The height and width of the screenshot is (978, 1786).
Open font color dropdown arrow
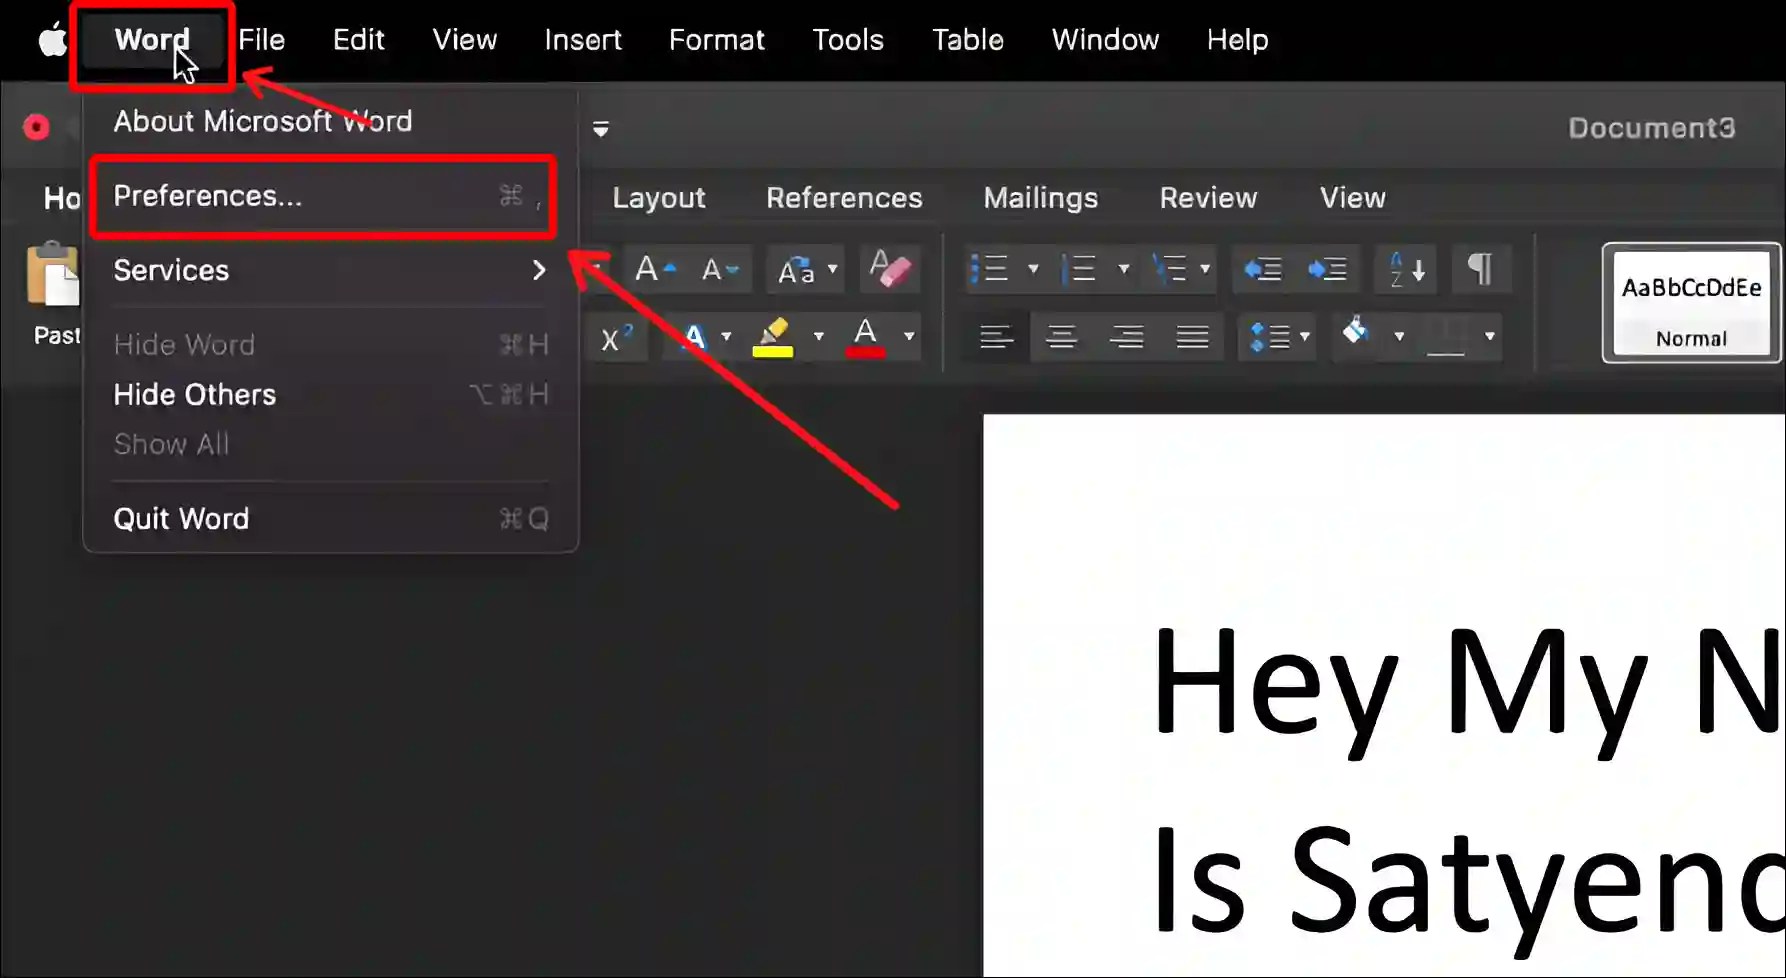(x=909, y=337)
